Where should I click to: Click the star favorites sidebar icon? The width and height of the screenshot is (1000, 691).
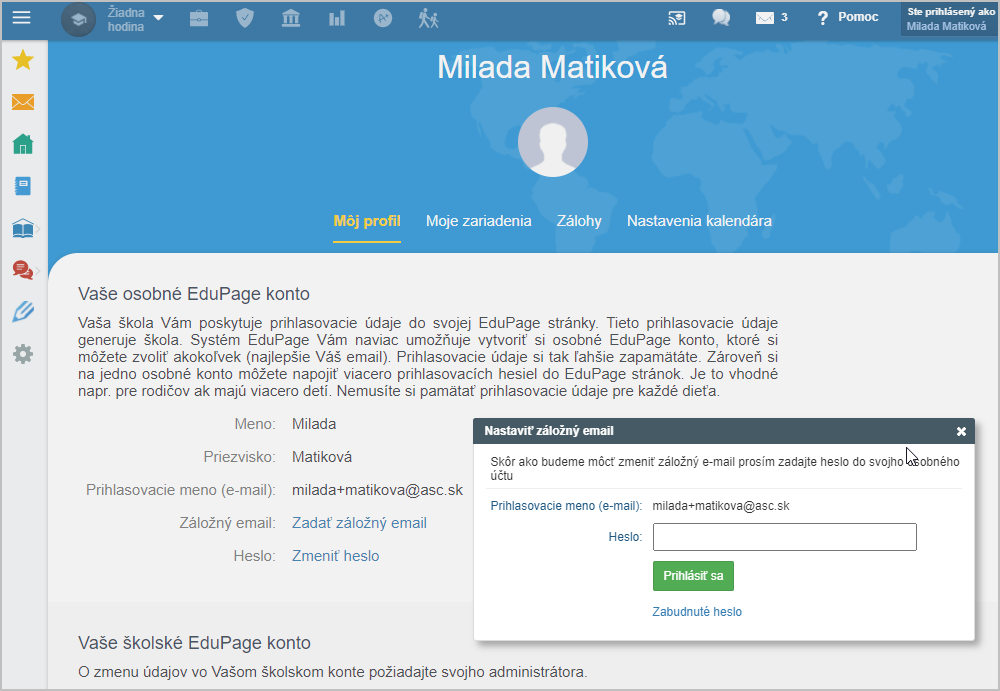tap(23, 60)
